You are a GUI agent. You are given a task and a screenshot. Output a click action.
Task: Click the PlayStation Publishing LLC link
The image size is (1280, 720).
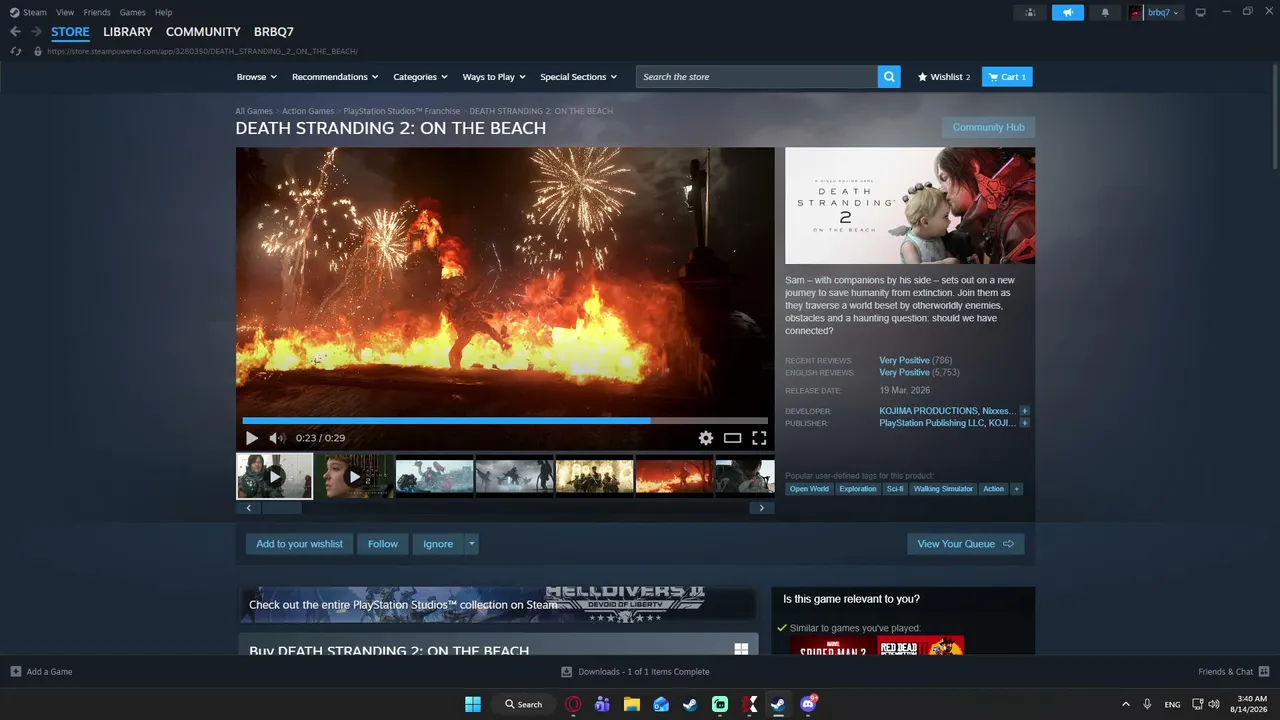(x=932, y=423)
